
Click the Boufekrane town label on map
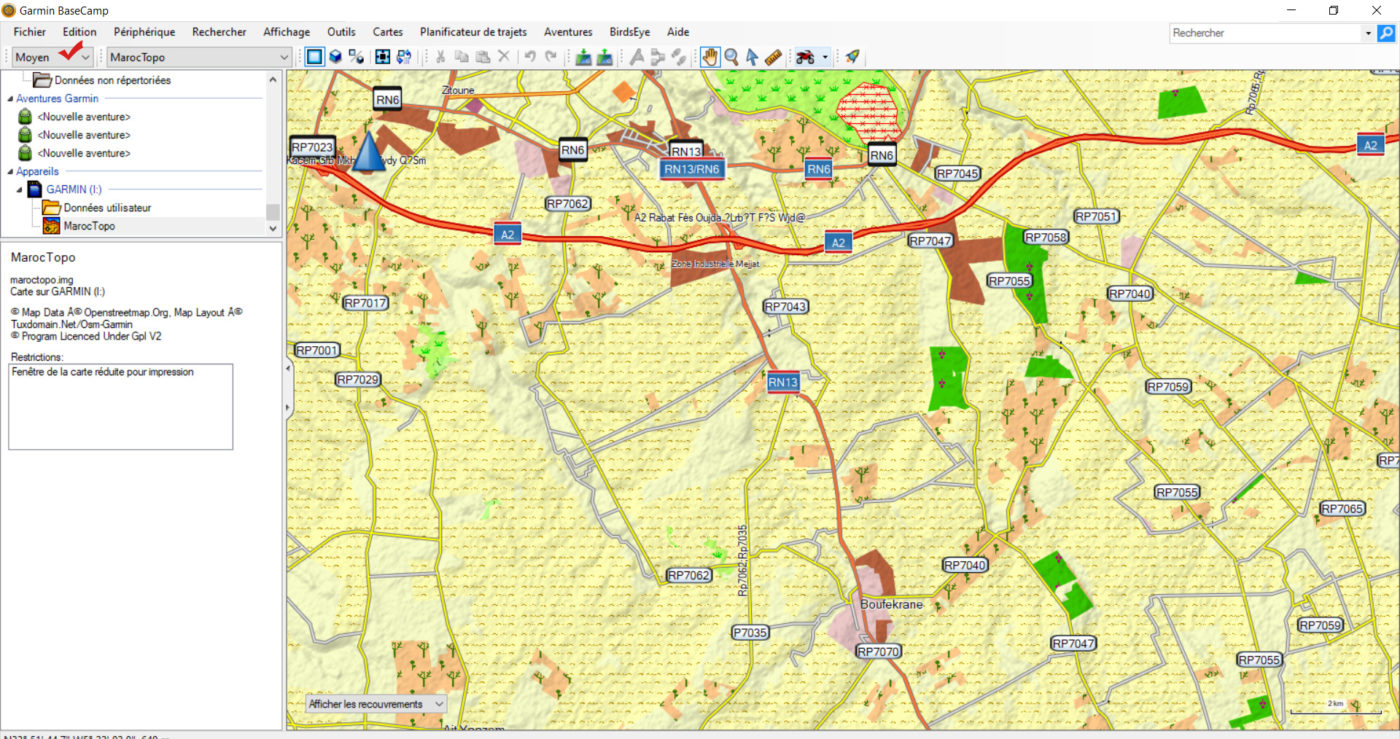pos(891,605)
